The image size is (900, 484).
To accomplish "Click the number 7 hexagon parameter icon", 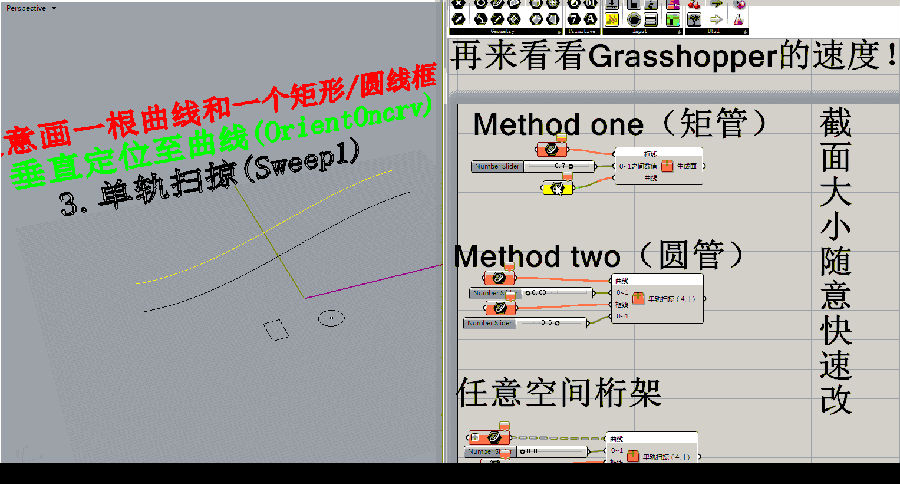I will click(x=574, y=20).
